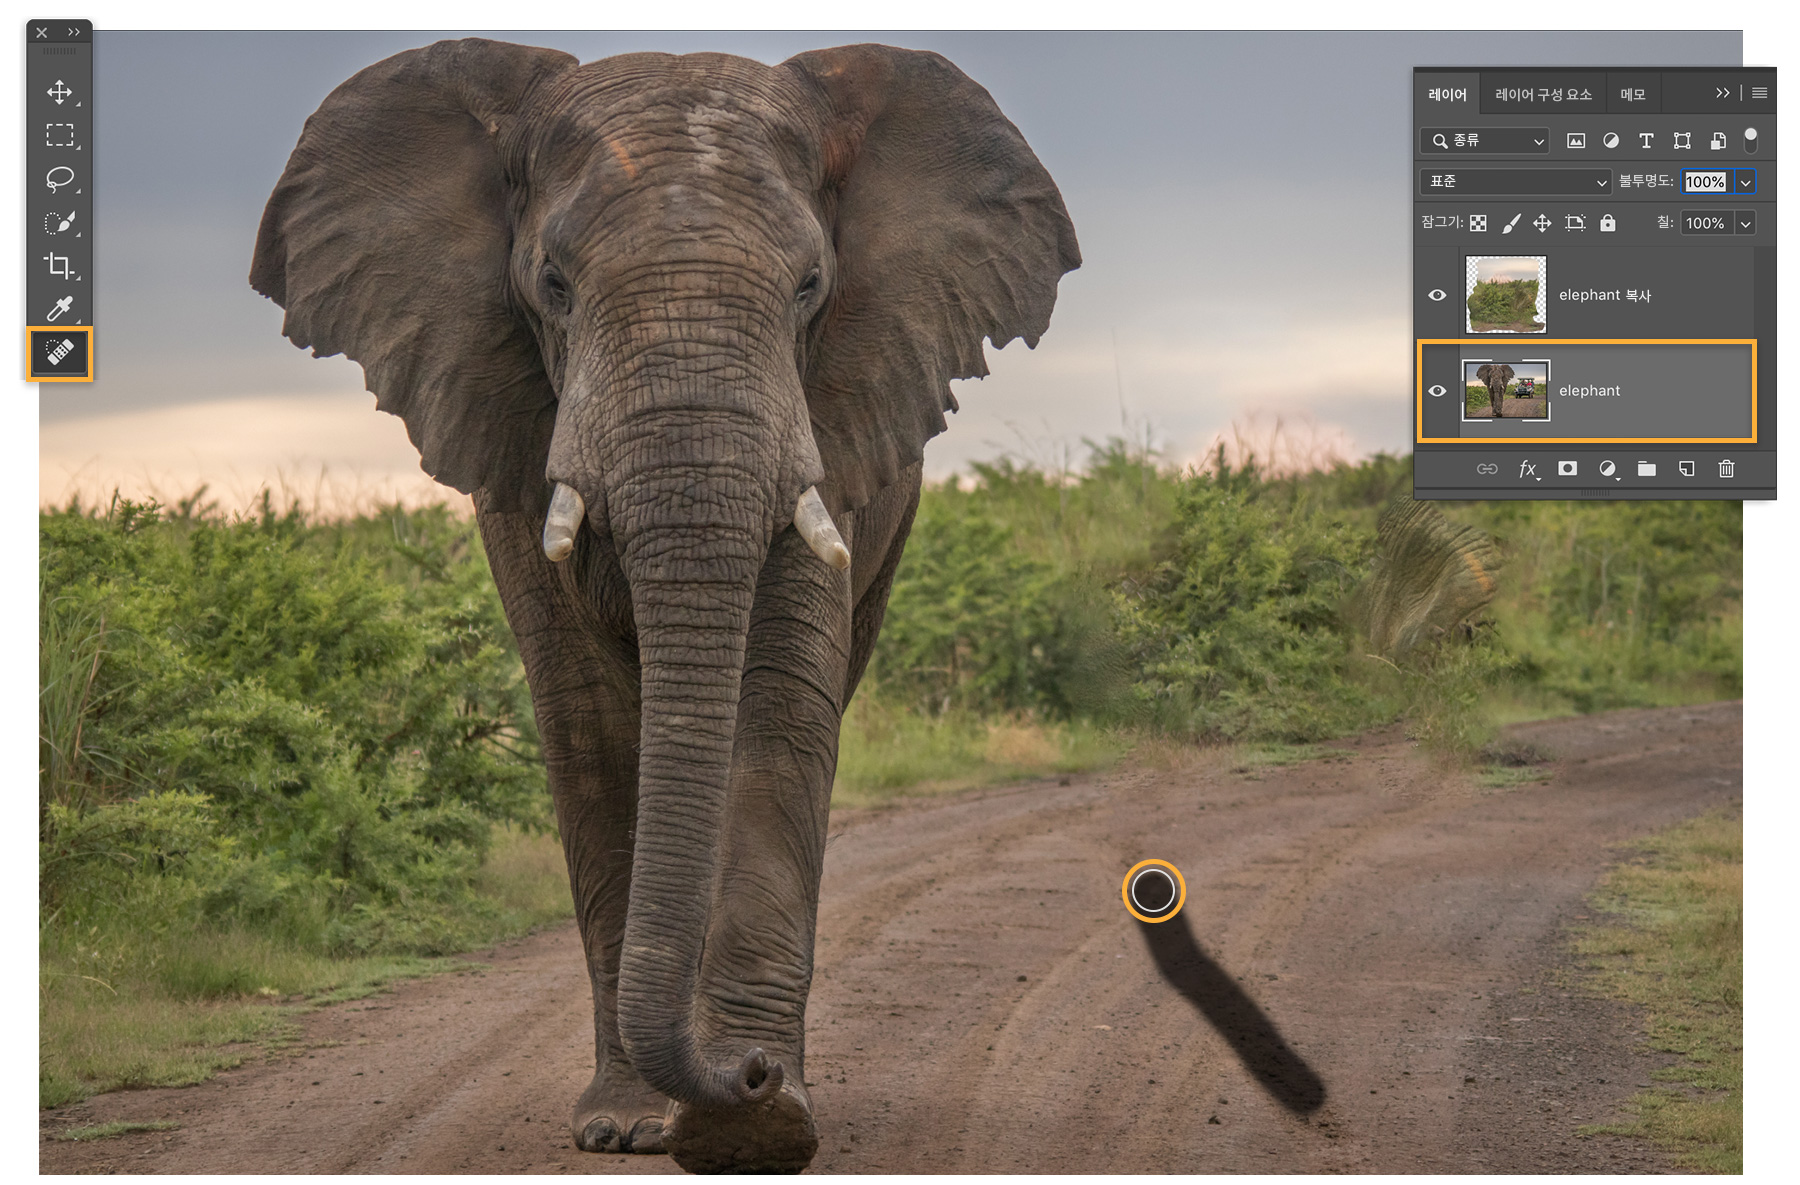Select the elephant layer thumbnail

(1505, 391)
